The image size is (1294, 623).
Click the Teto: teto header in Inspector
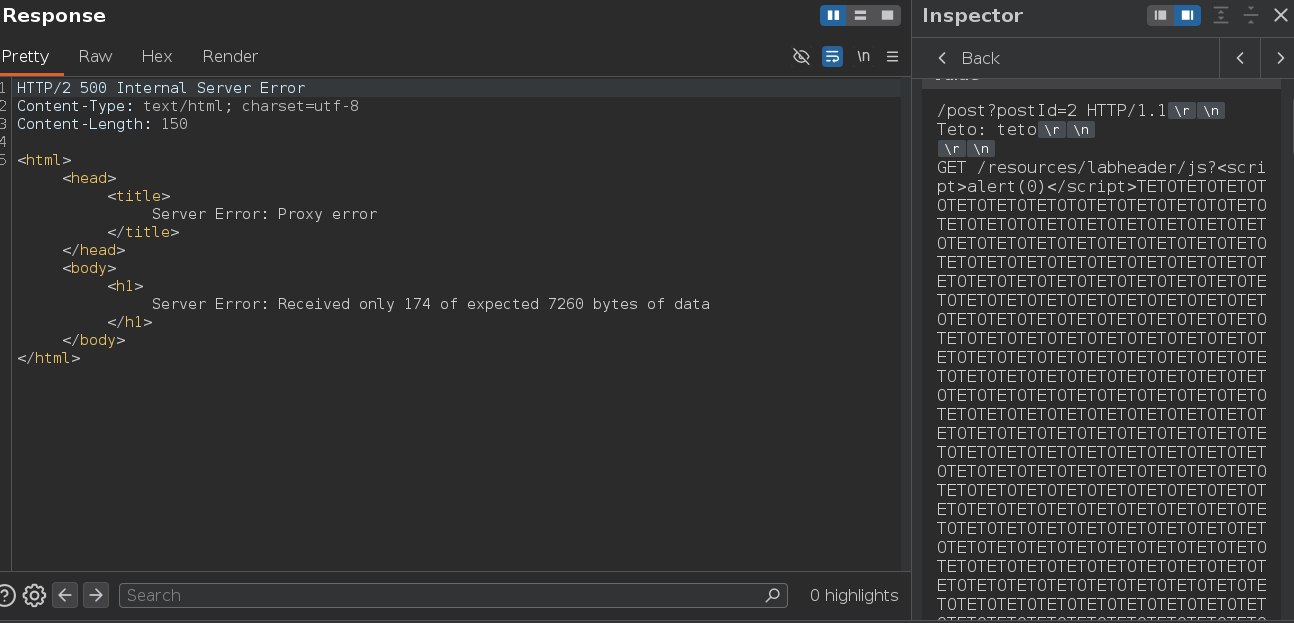click(x=987, y=130)
